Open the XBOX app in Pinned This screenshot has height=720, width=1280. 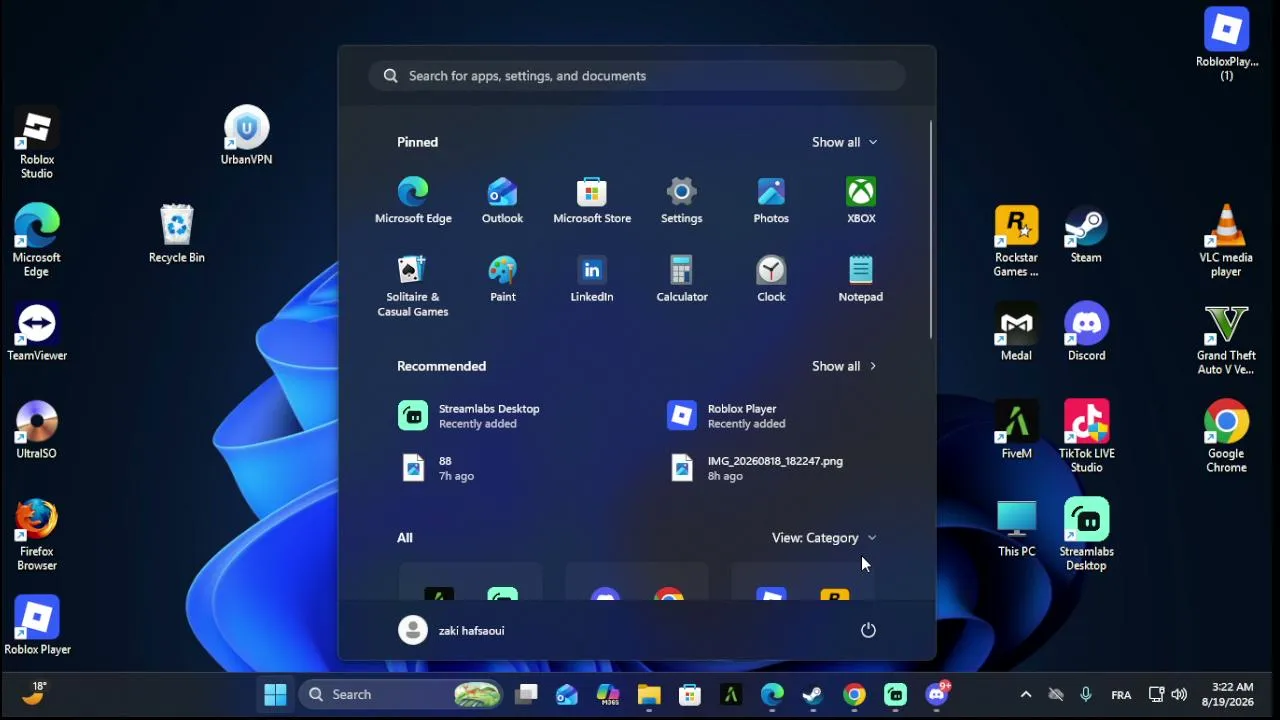pyautogui.click(x=861, y=200)
